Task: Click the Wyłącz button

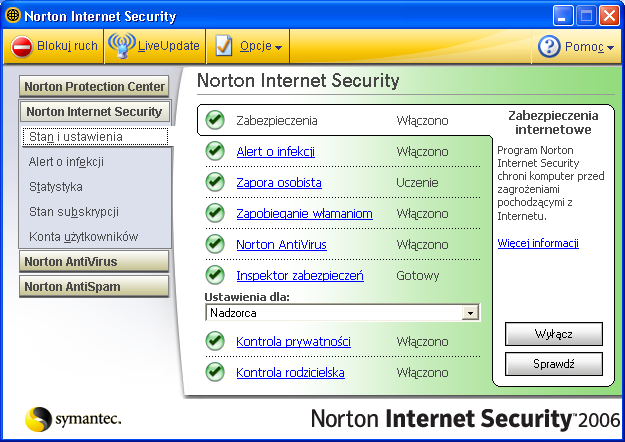Action: (554, 334)
